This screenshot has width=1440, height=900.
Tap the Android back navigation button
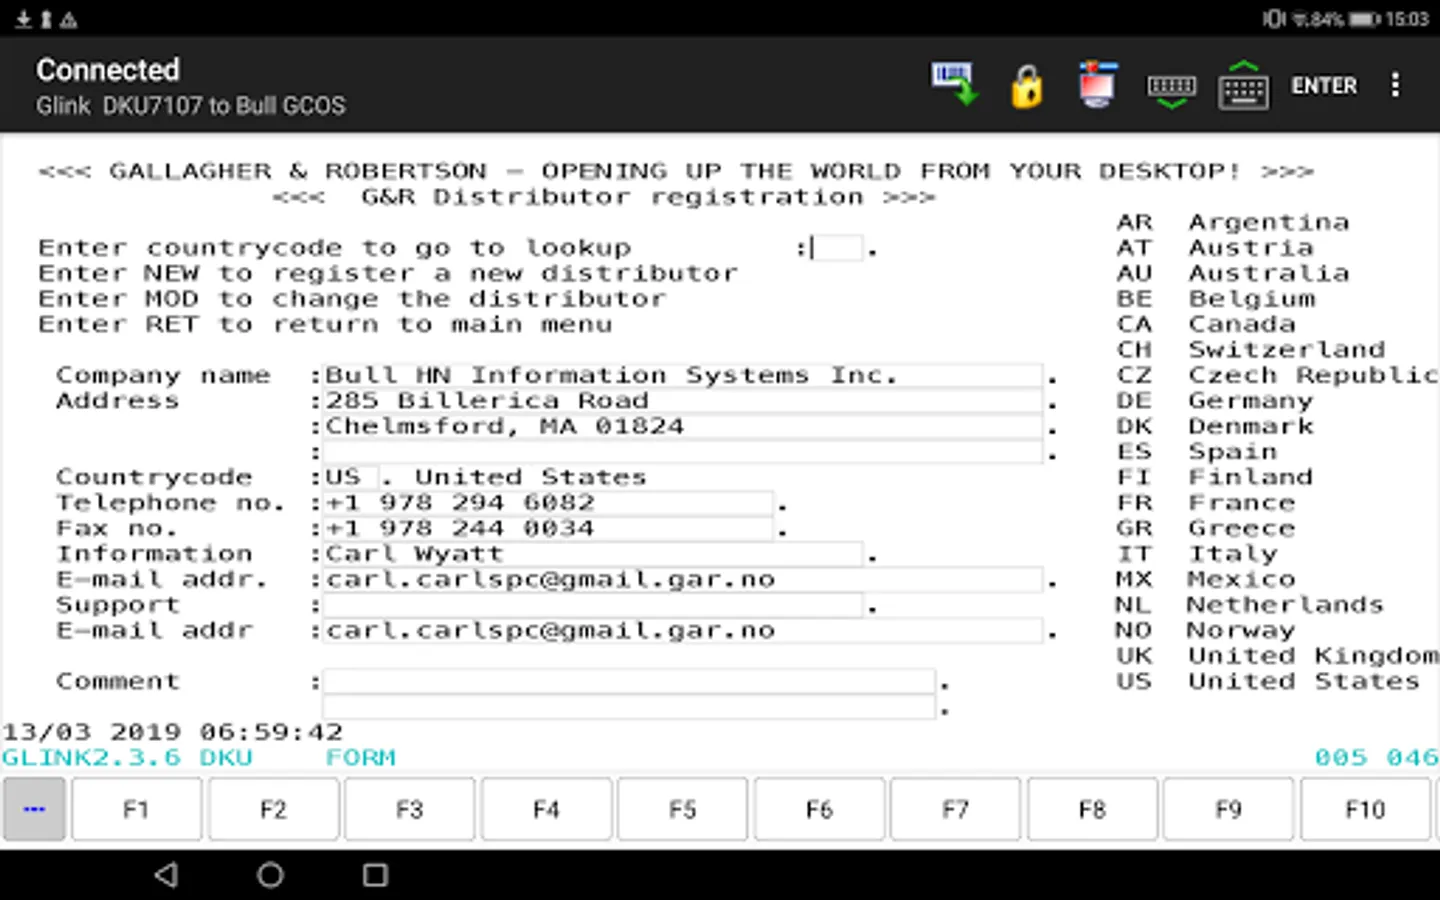[x=167, y=875]
